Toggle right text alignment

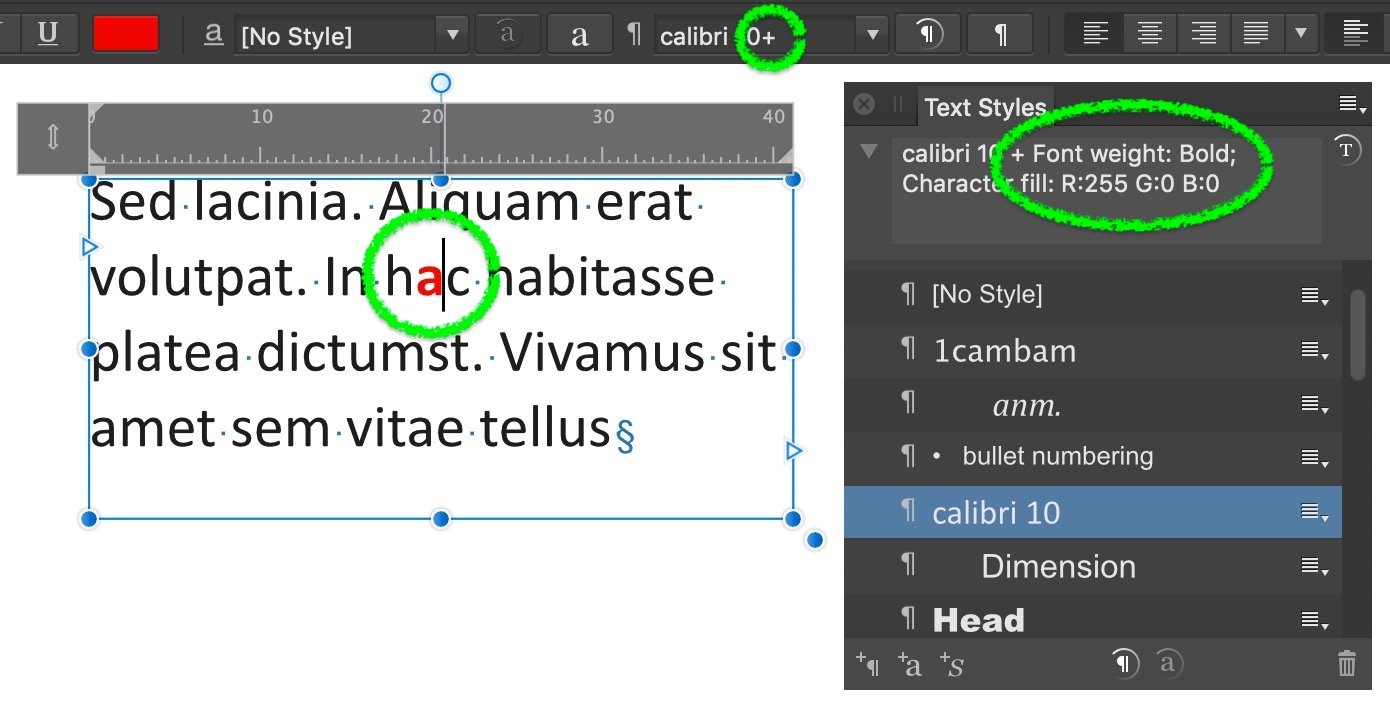coord(1202,33)
